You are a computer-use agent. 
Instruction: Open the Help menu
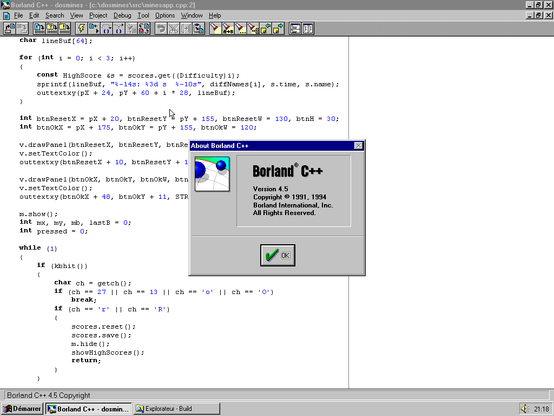pos(214,16)
